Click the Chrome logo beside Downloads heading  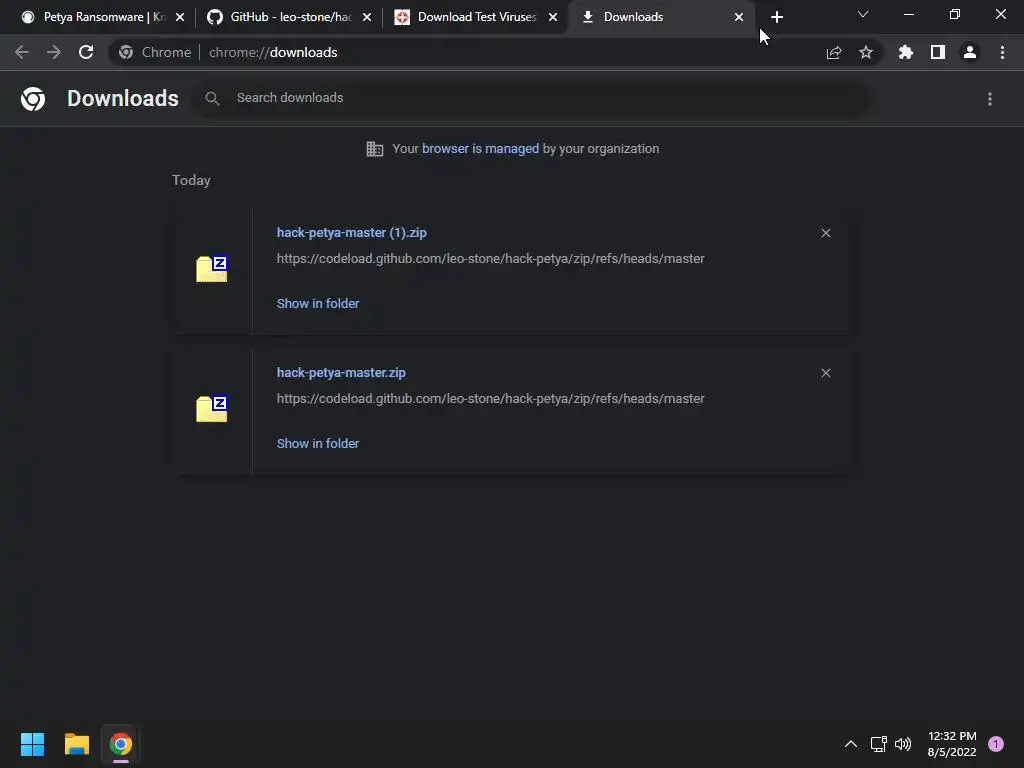[33, 99]
